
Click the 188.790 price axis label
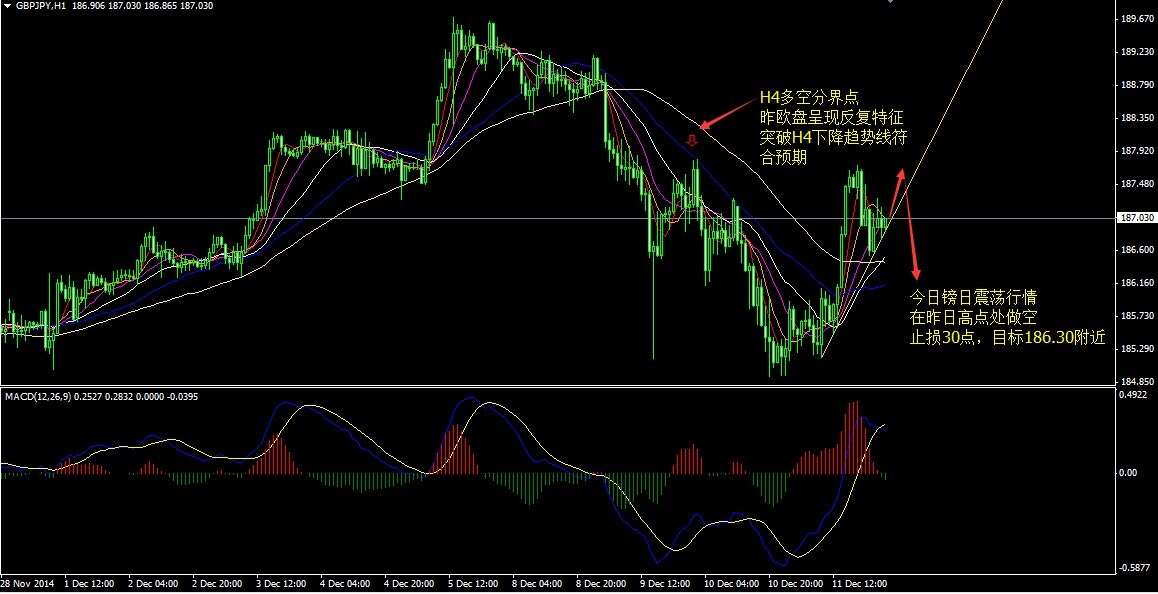pyautogui.click(x=1138, y=85)
